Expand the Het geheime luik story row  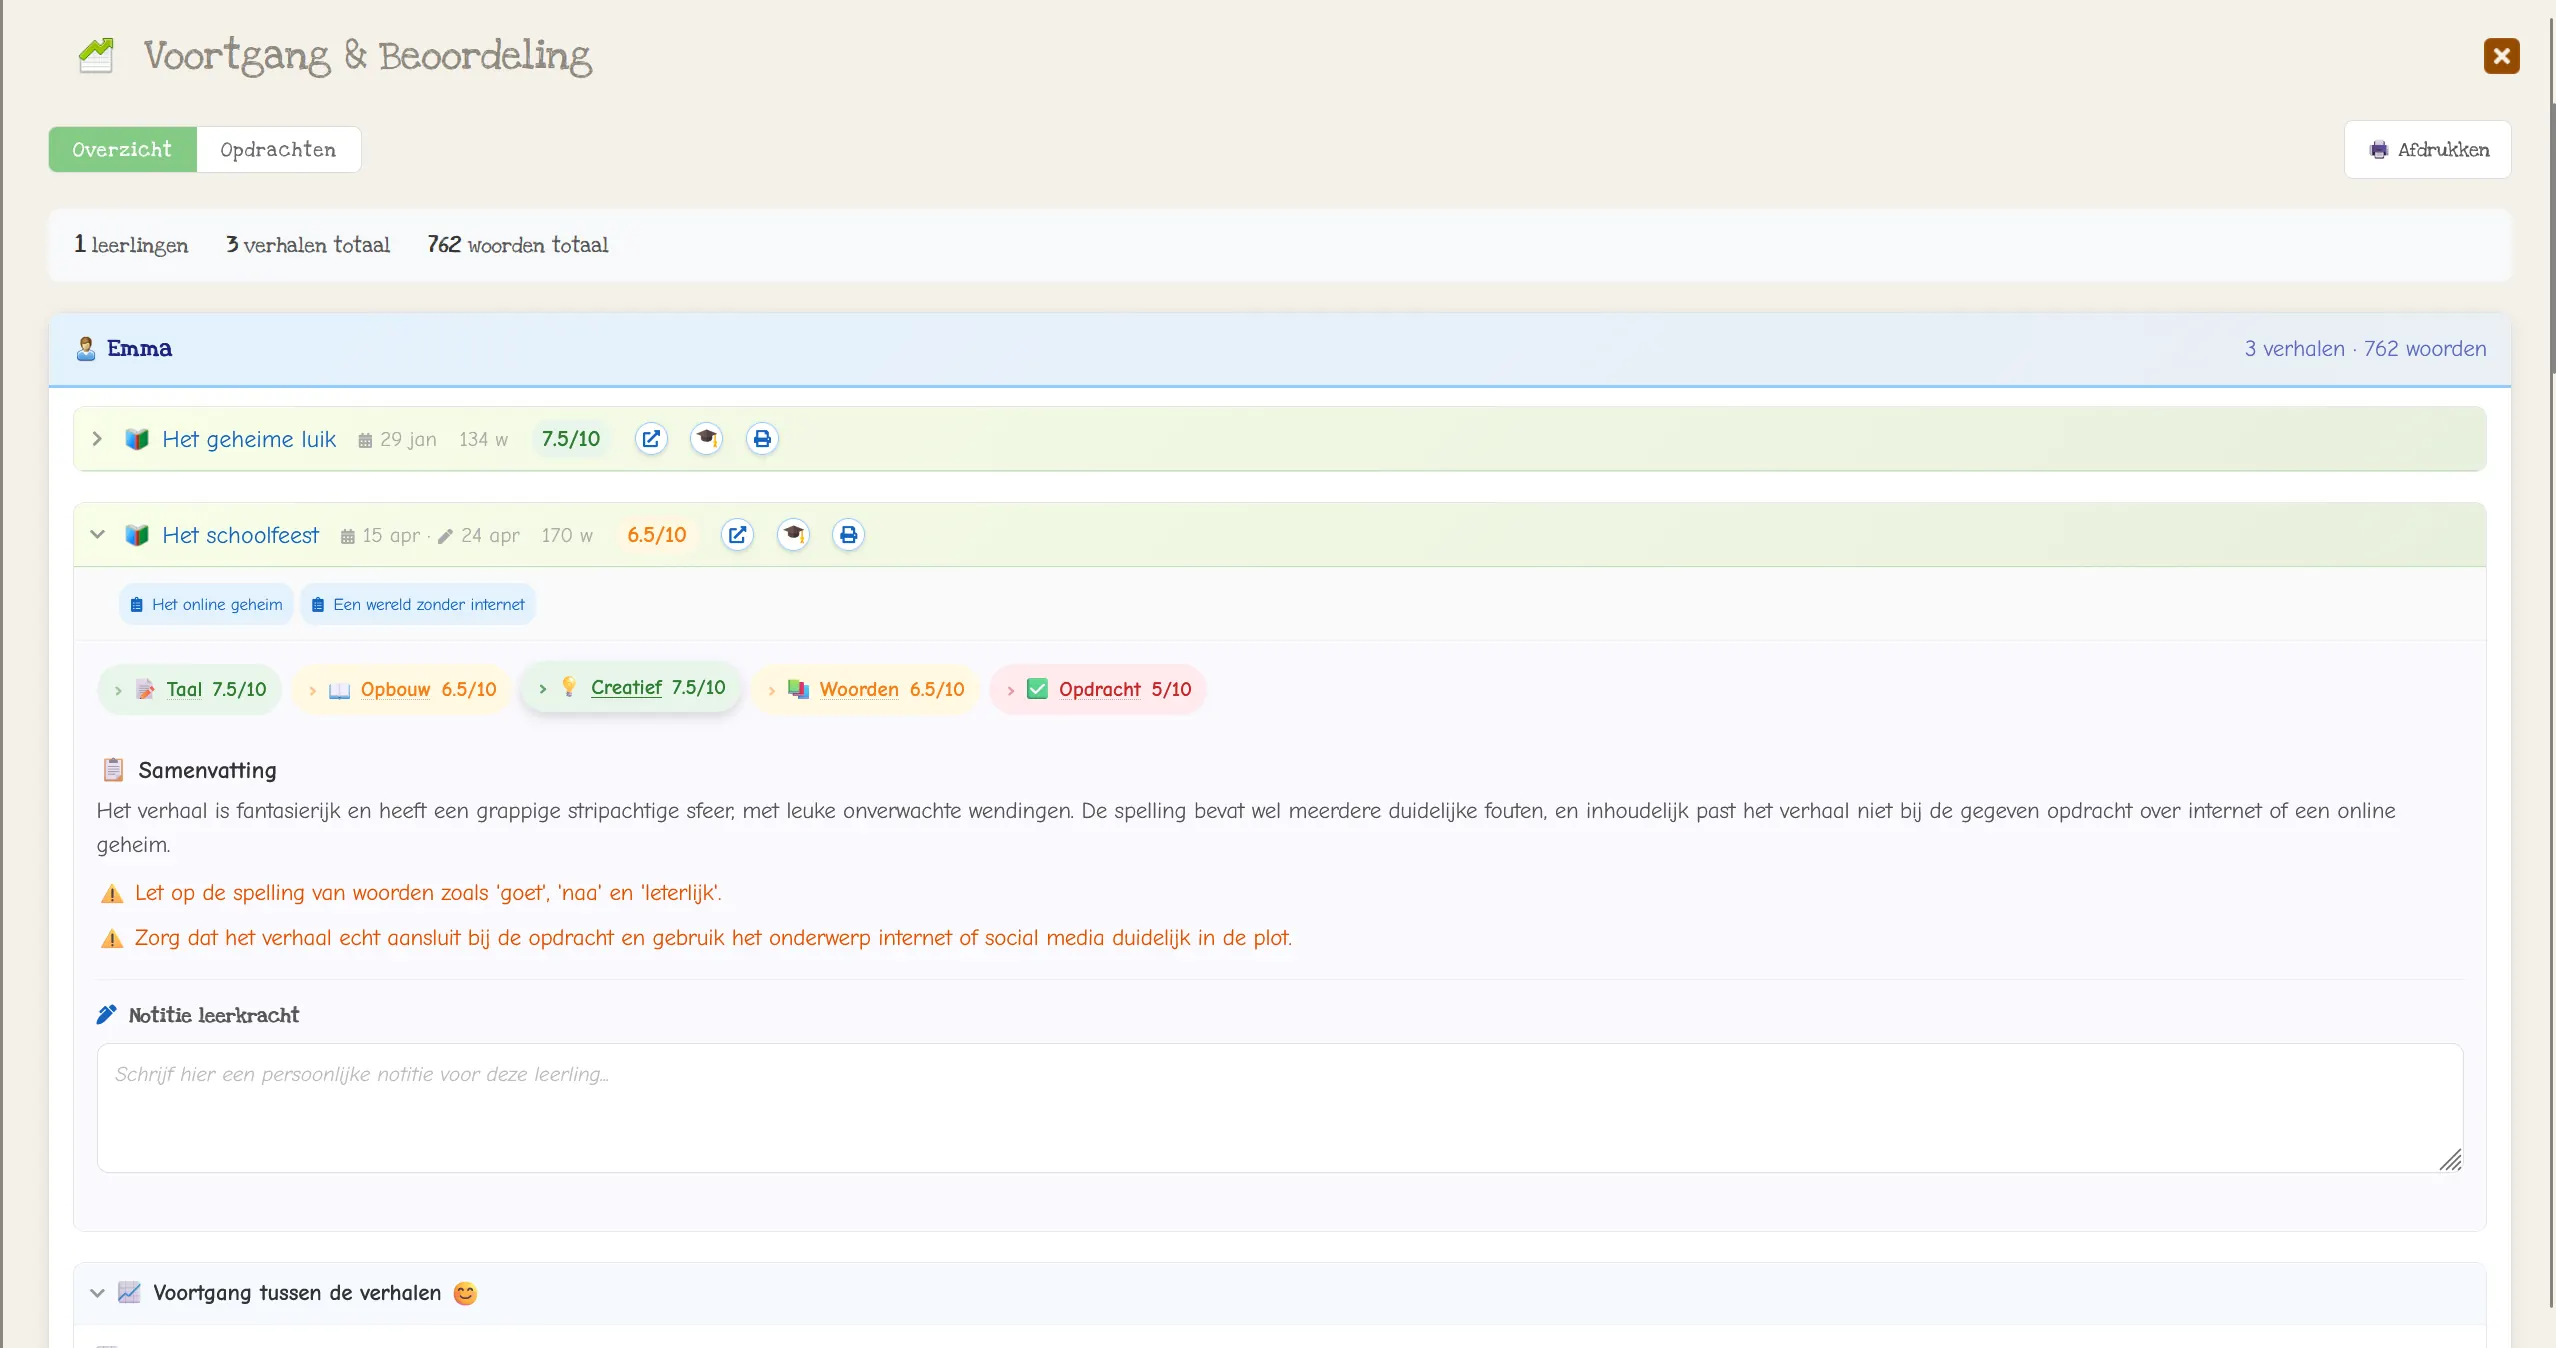[x=97, y=439]
